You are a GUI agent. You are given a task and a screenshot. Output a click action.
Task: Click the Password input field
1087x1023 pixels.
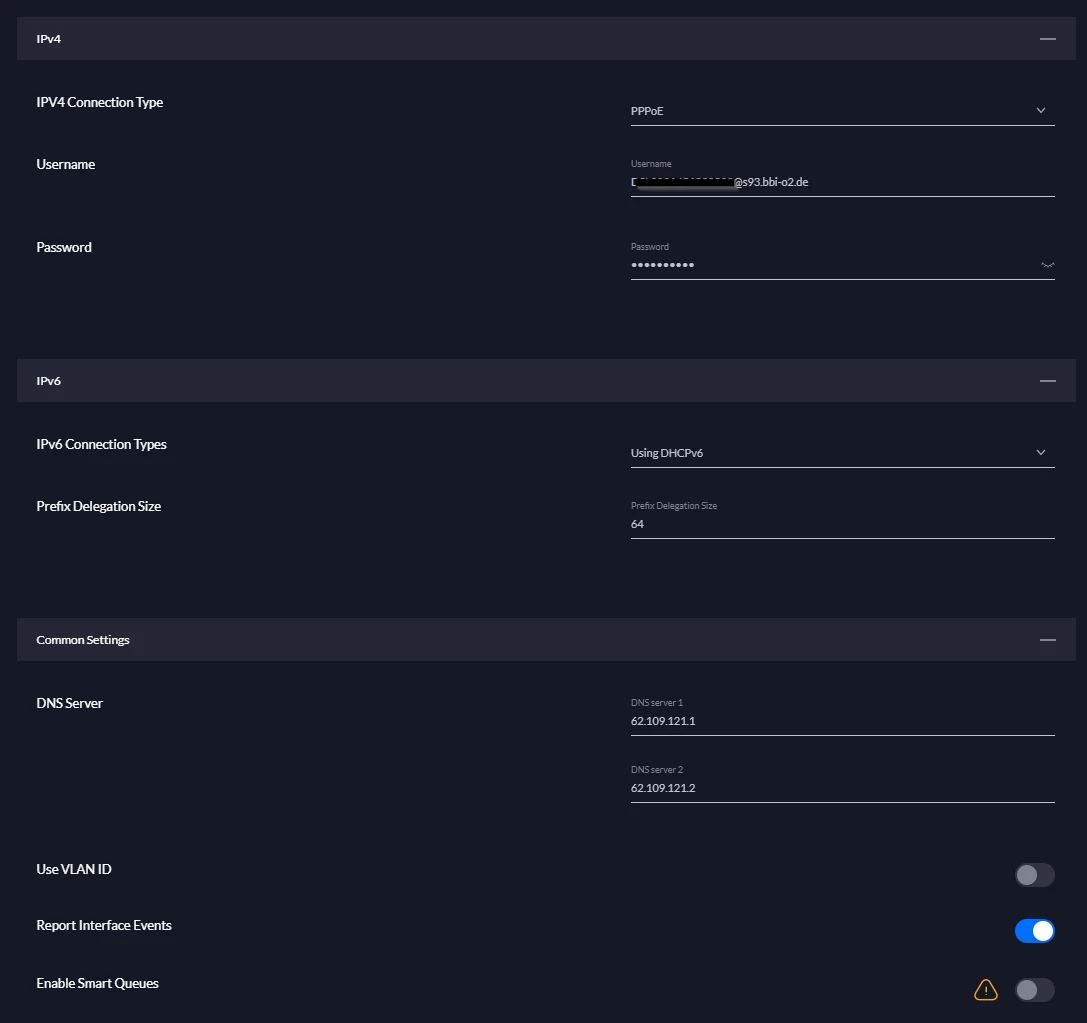tap(830, 265)
